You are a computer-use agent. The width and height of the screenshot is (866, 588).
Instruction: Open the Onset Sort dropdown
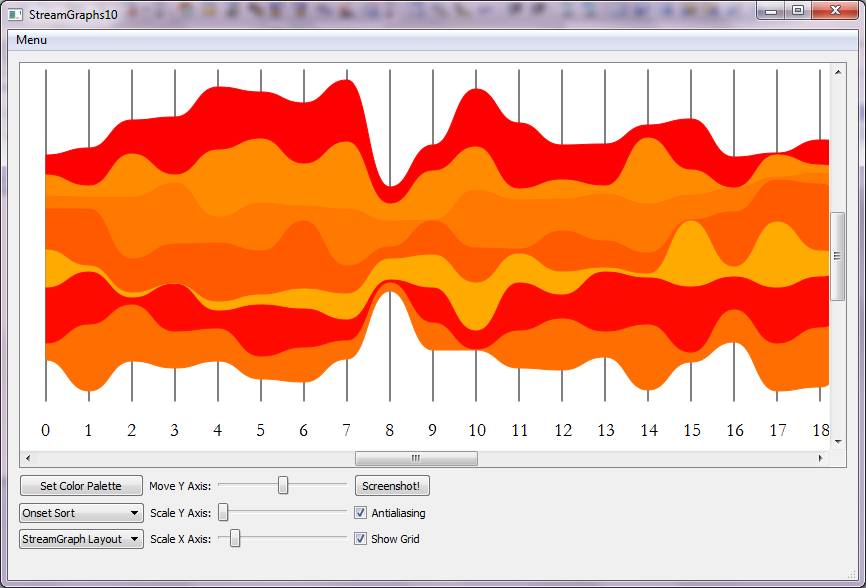pos(81,513)
